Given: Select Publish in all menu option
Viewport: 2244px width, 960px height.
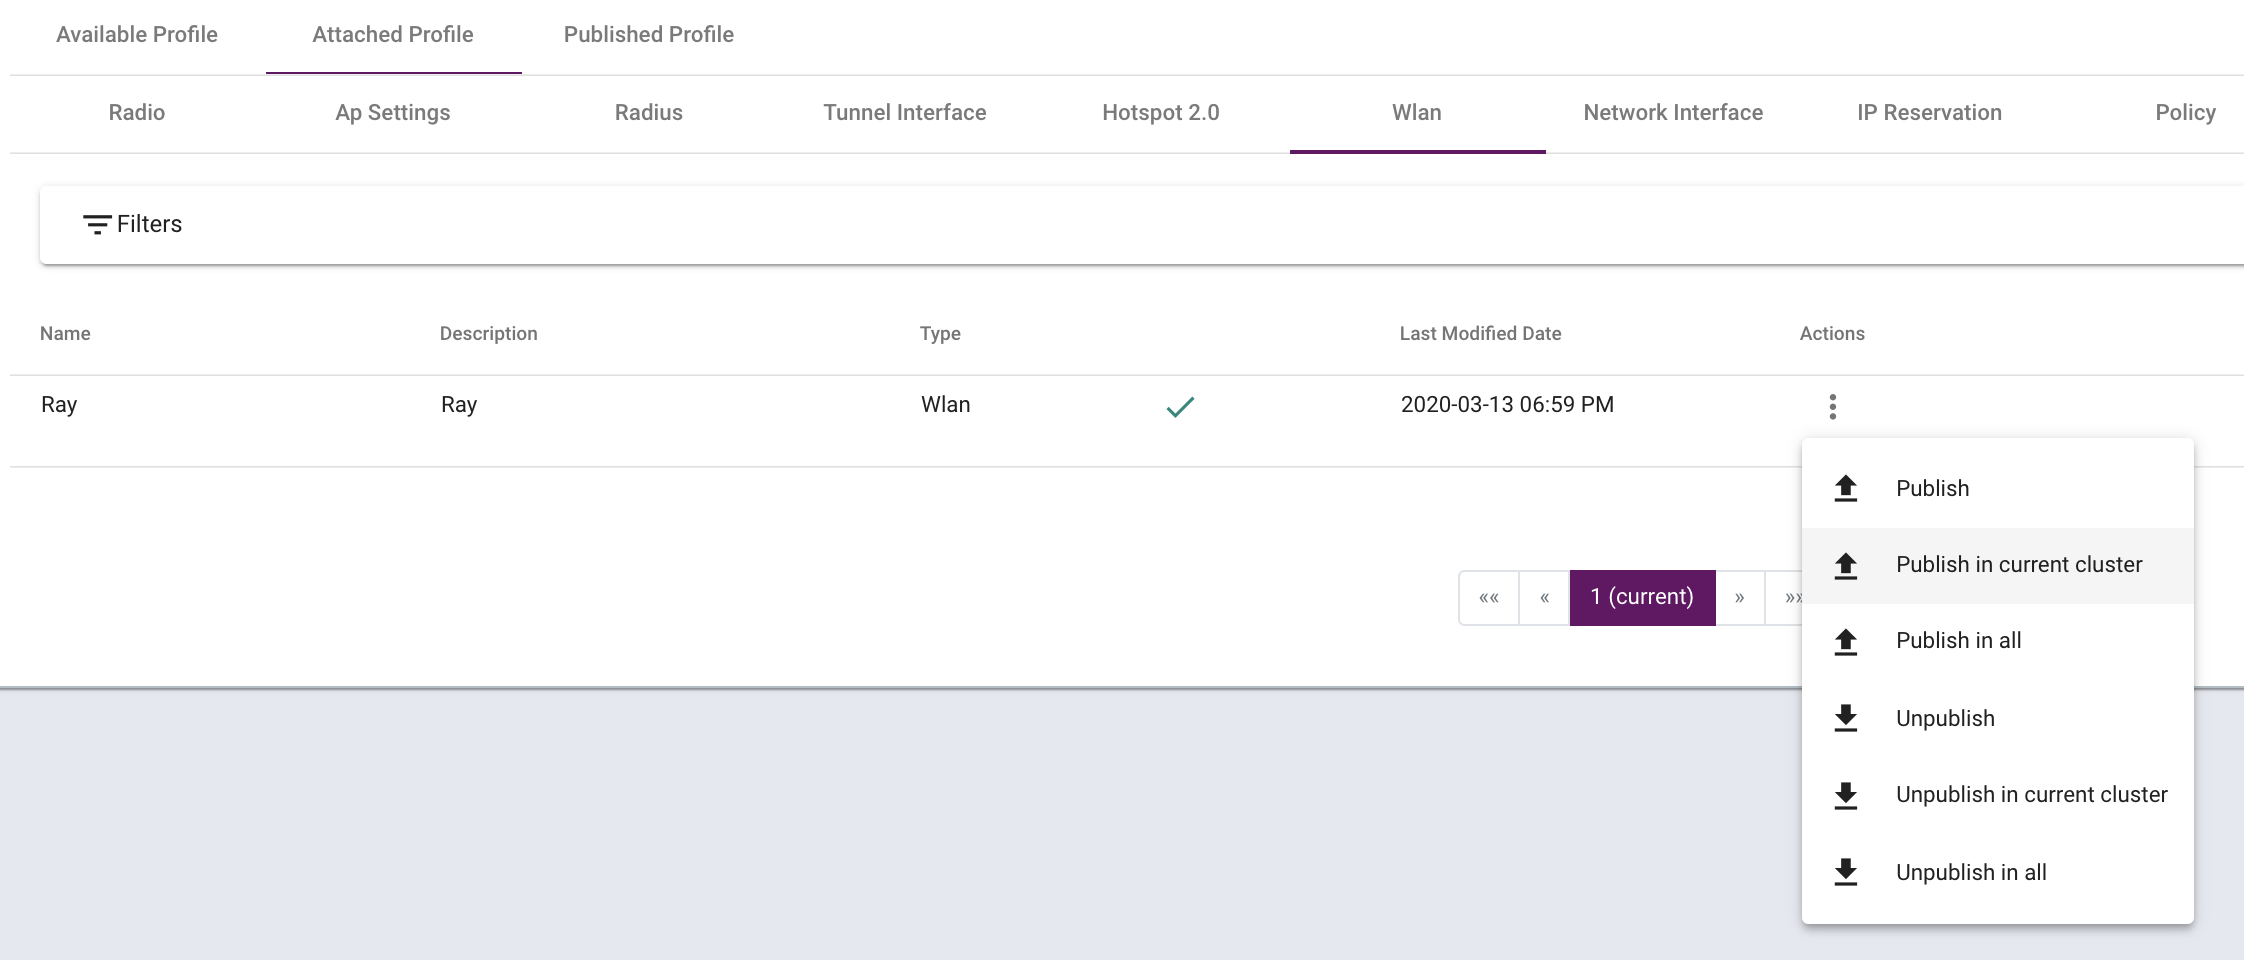Looking at the screenshot, I should [1958, 641].
